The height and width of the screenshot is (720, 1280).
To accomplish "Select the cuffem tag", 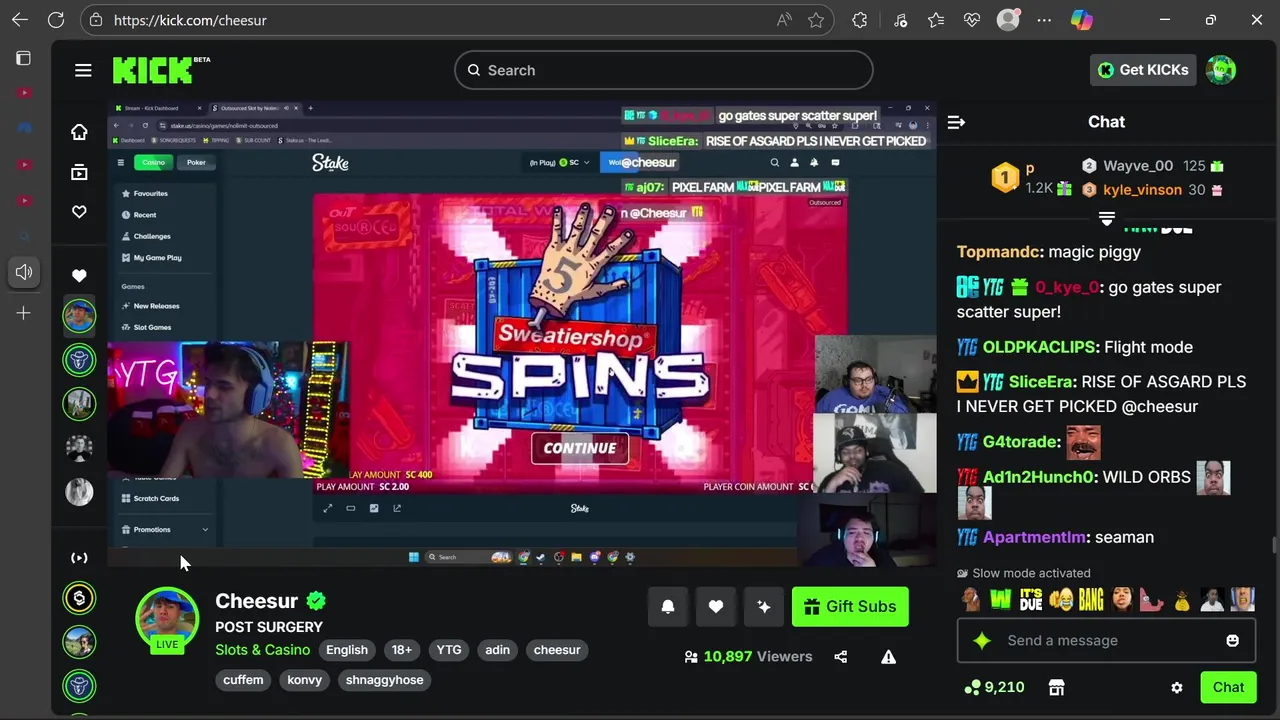I will (x=243, y=680).
